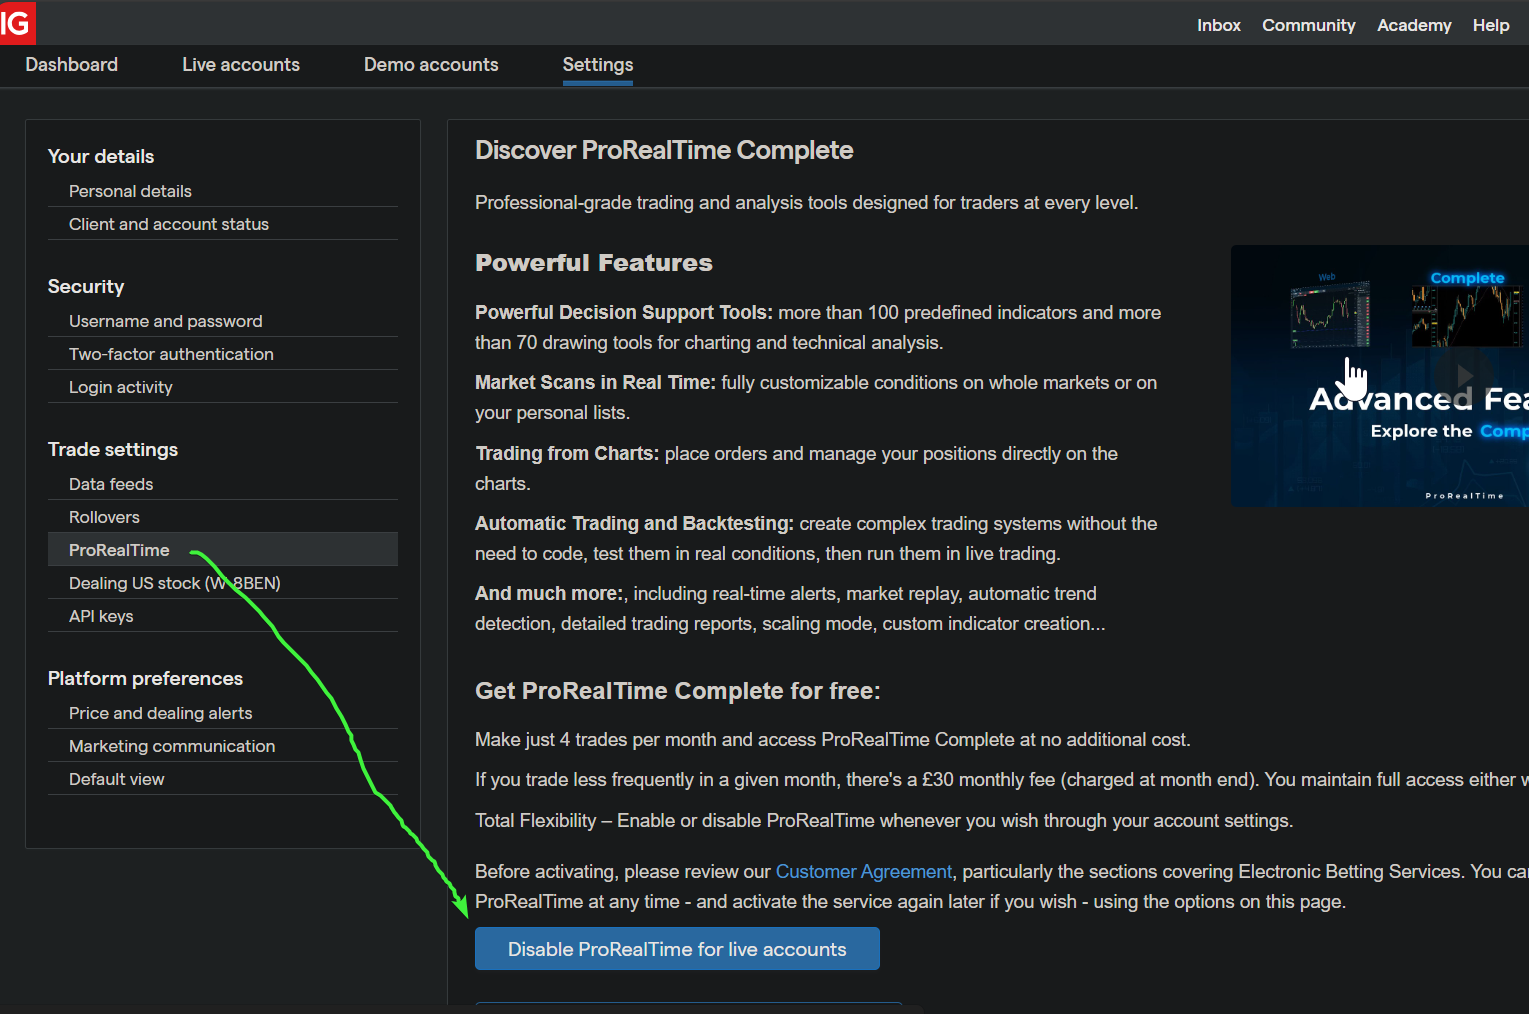Click Disable ProRealTime for live accounts
Viewport: 1529px width, 1014px height.
pos(677,949)
